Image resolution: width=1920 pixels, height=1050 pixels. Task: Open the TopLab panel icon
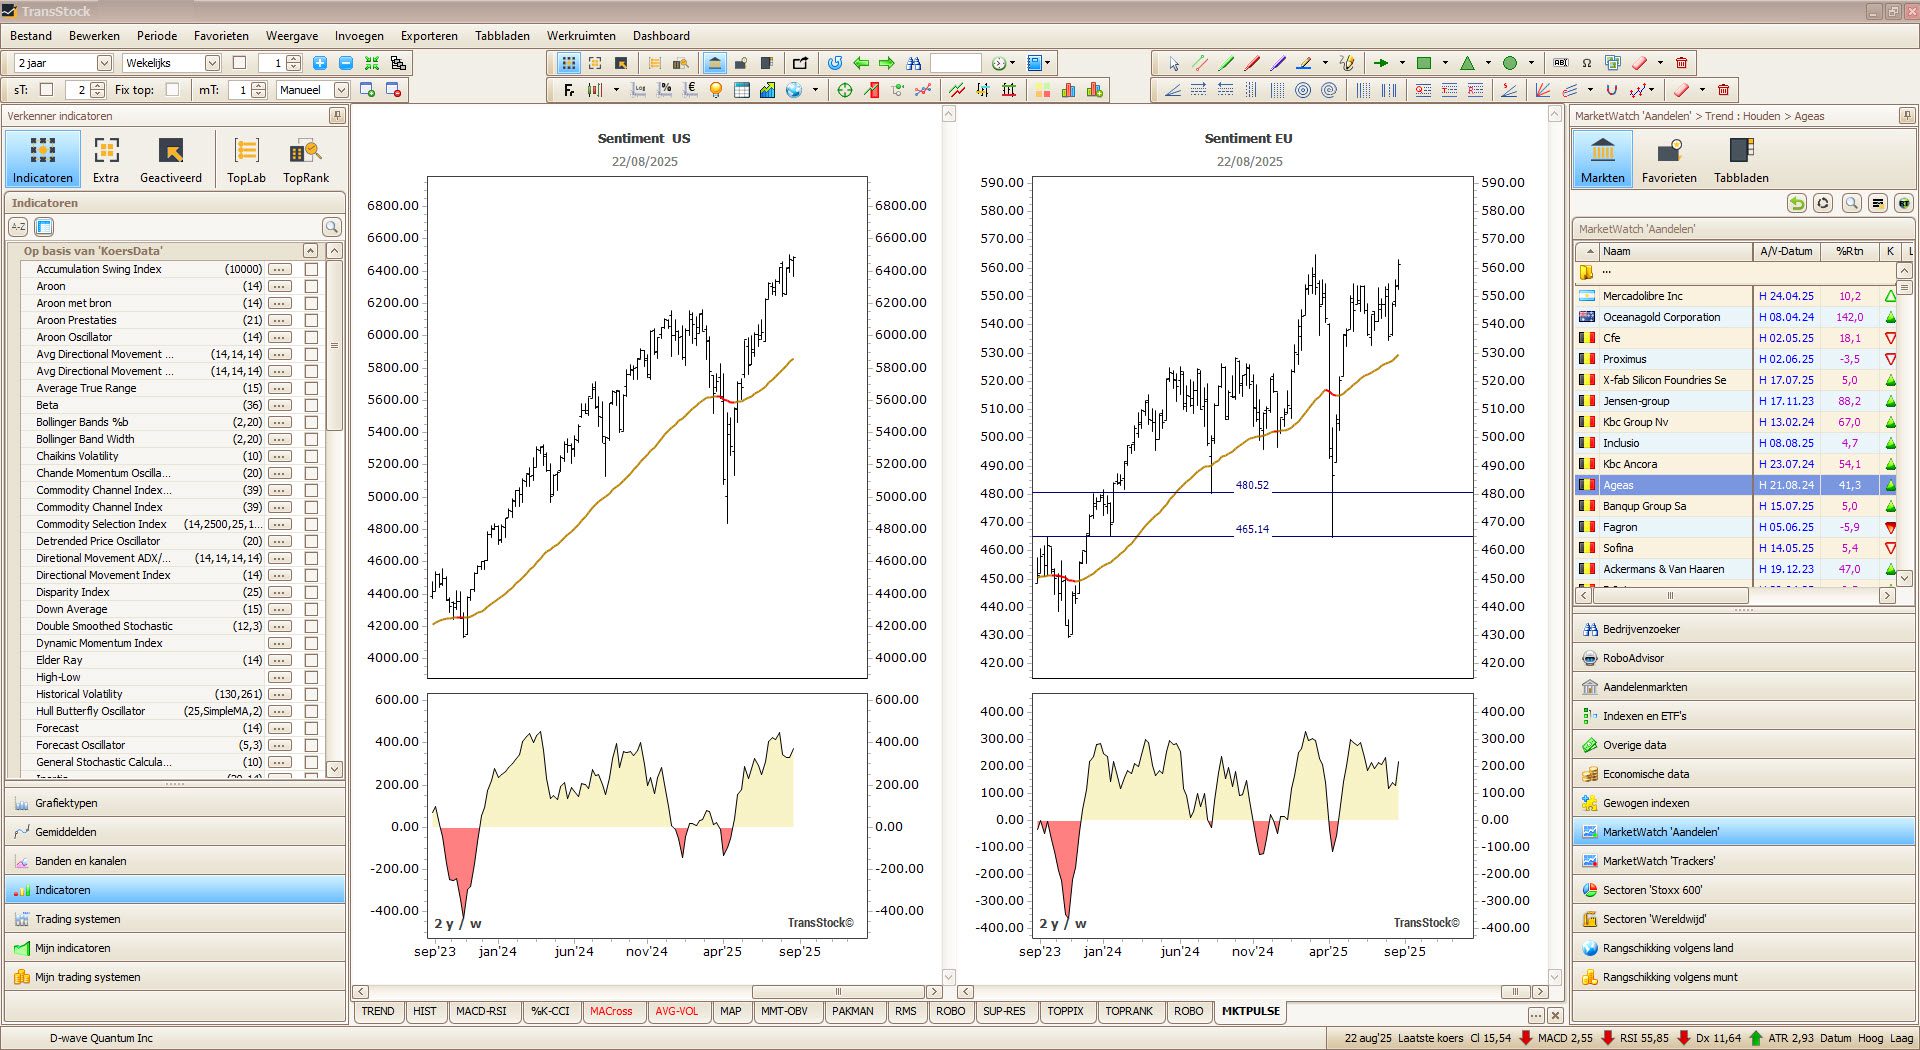246,160
